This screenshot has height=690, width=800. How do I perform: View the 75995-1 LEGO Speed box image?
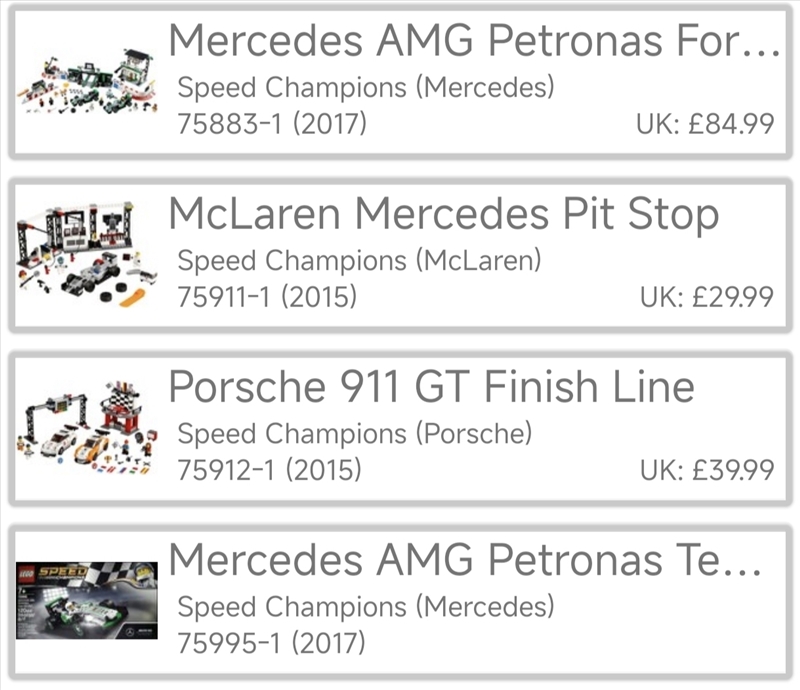click(x=87, y=600)
